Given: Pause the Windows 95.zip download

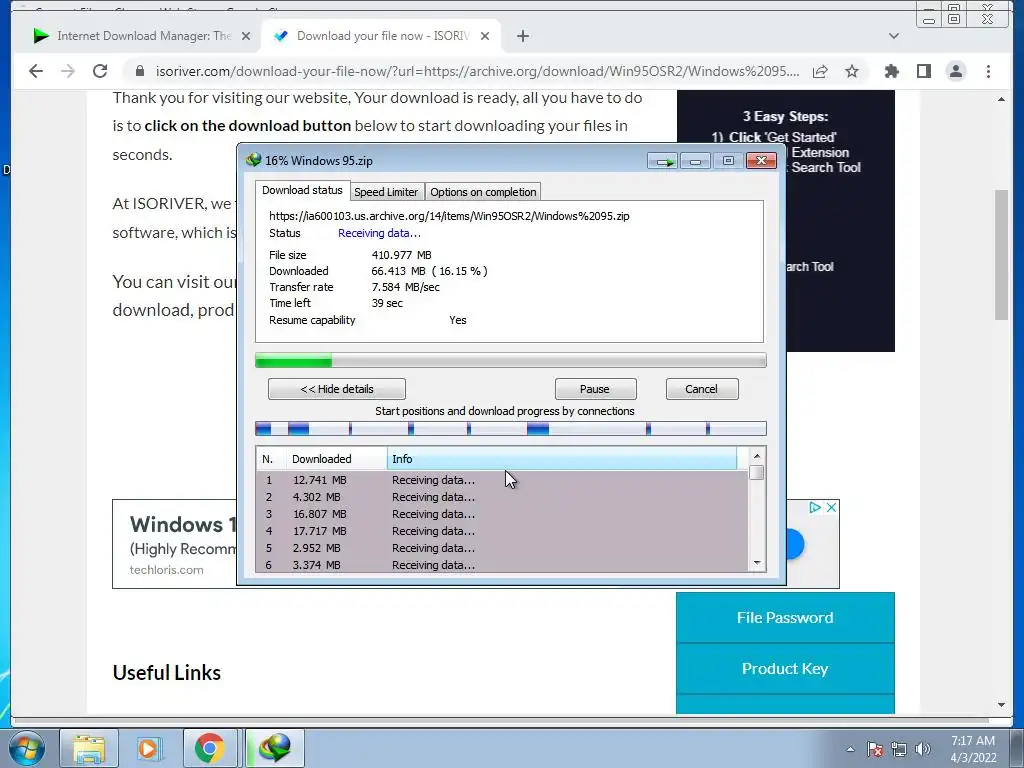Looking at the screenshot, I should click(x=595, y=389).
